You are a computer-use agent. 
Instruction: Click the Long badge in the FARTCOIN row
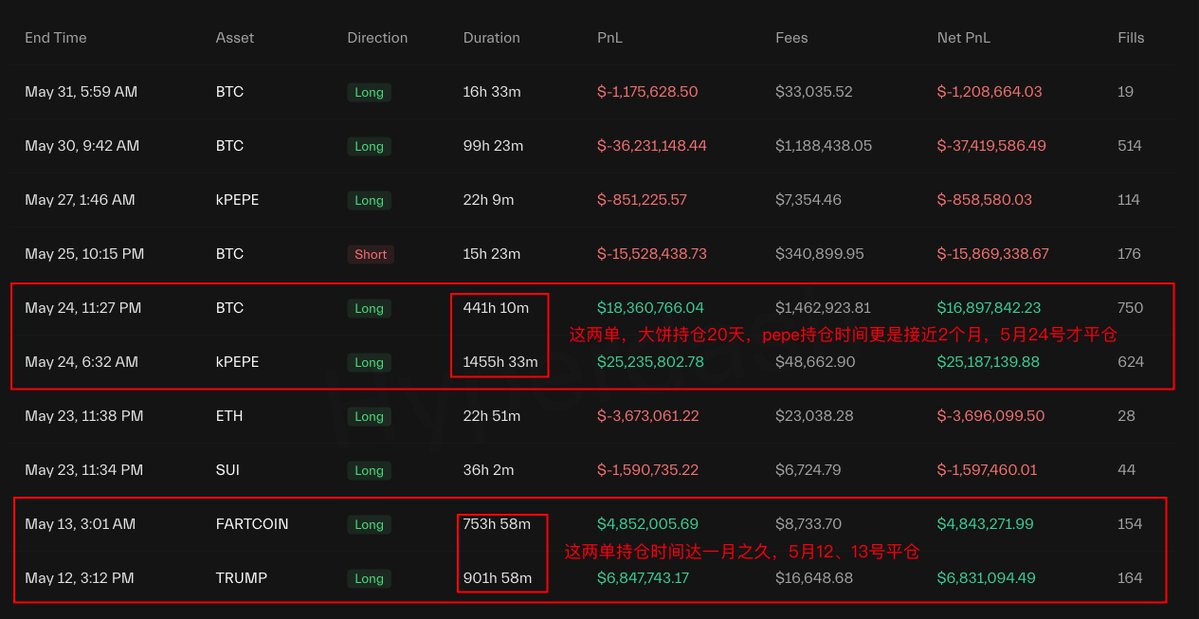tap(369, 525)
